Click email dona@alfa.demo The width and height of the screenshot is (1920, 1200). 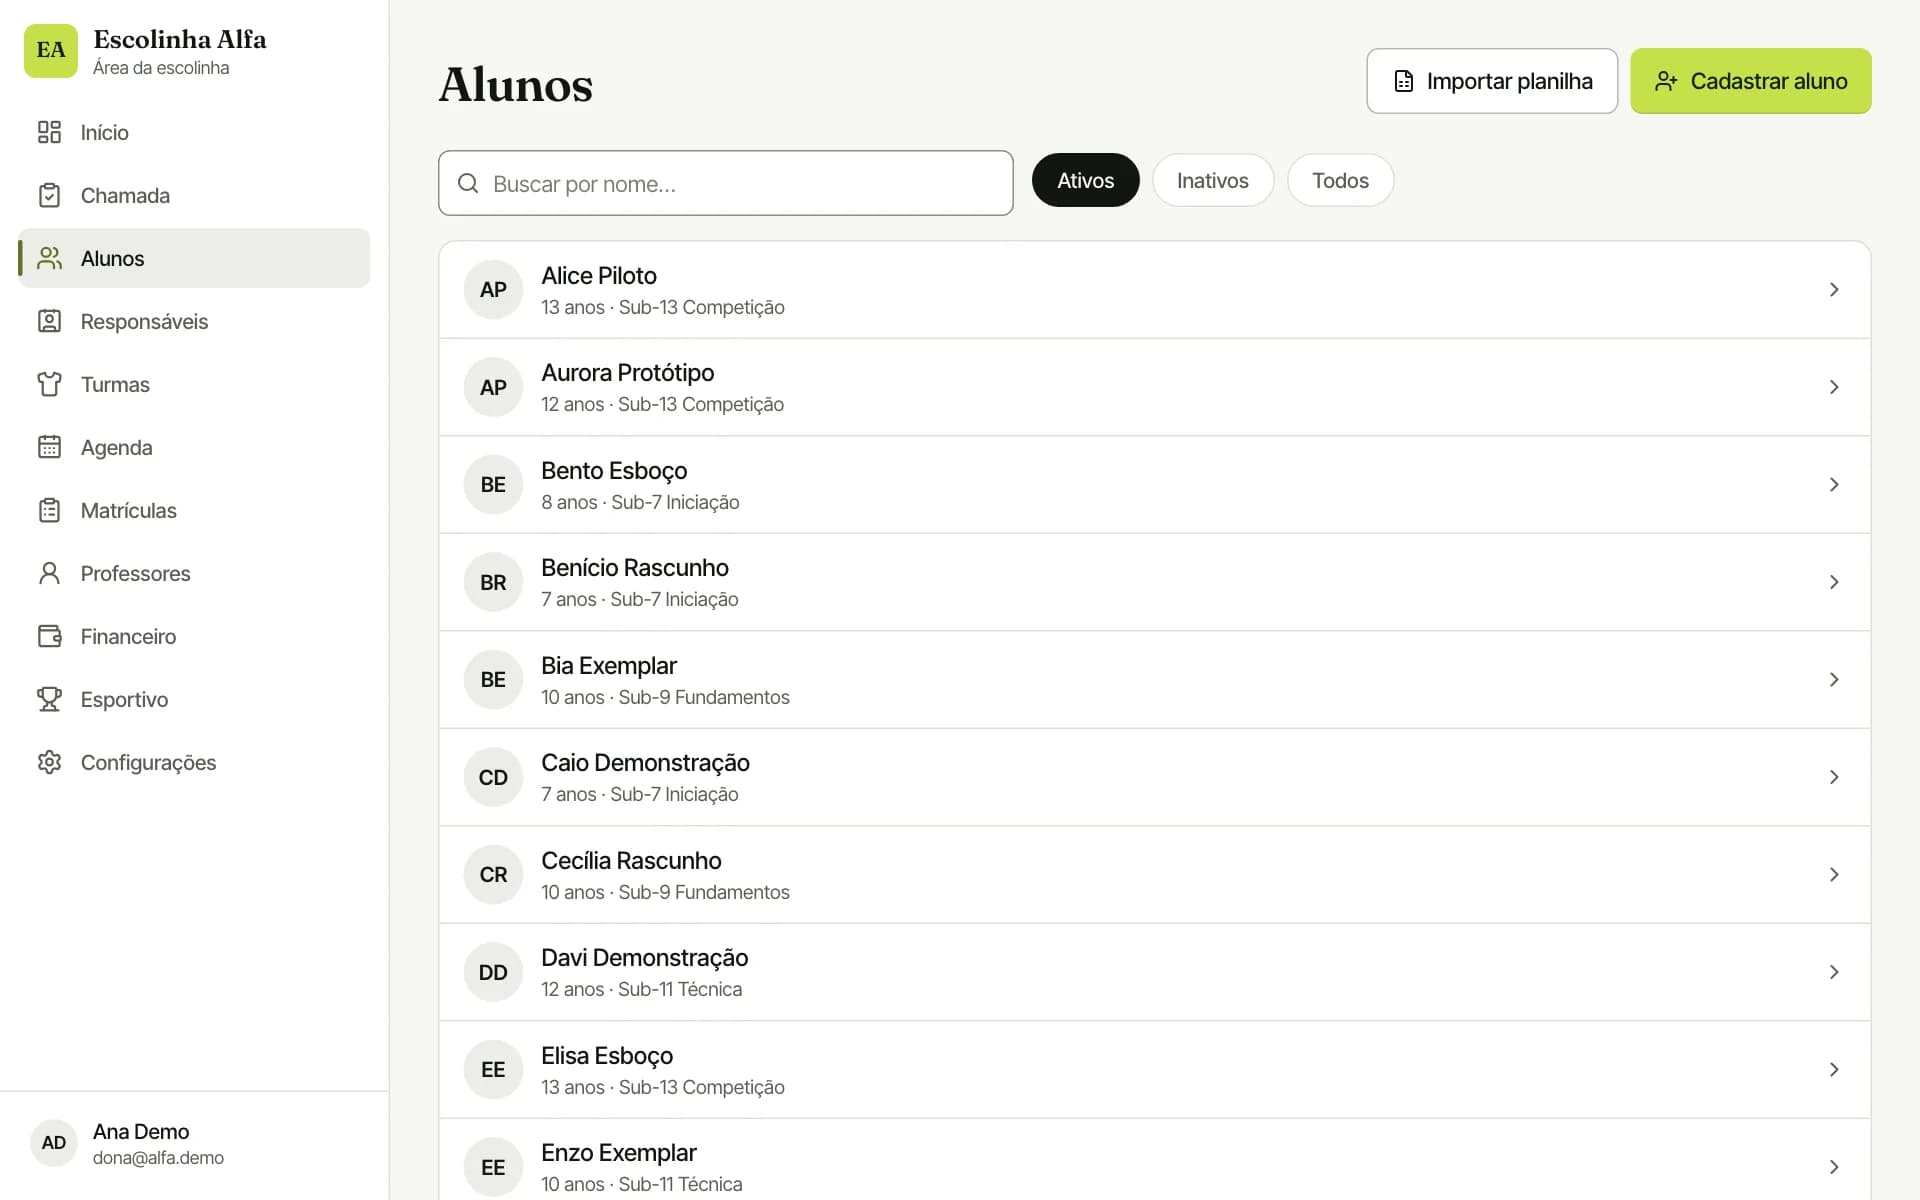pos(158,1157)
